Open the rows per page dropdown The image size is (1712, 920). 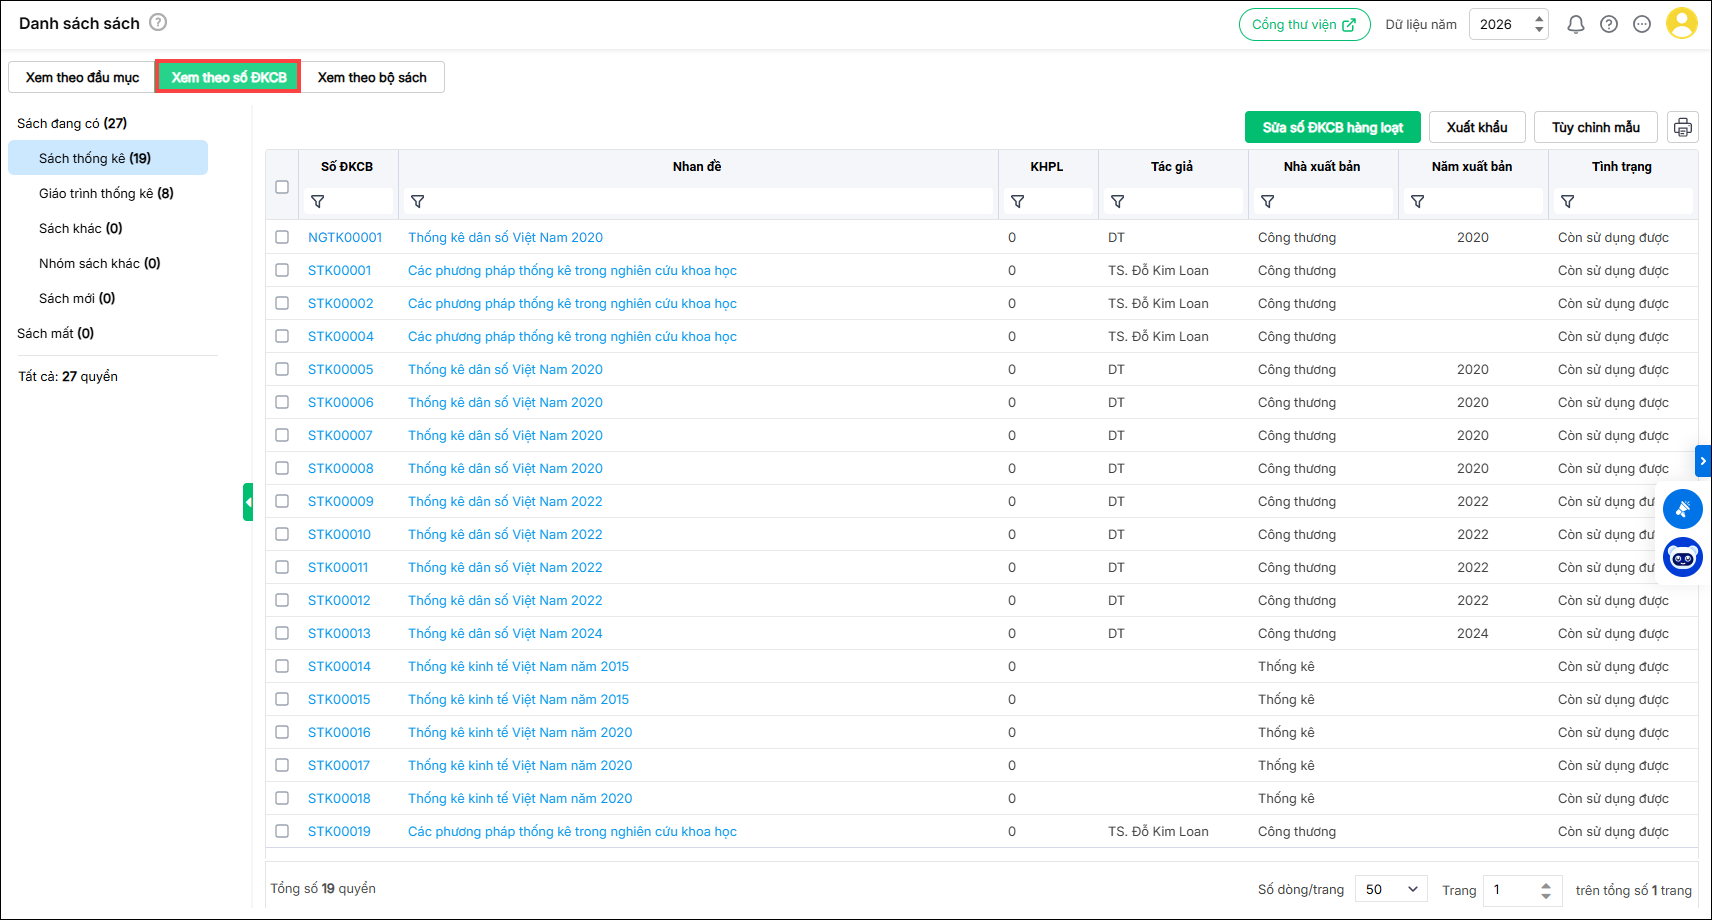pos(1391,889)
